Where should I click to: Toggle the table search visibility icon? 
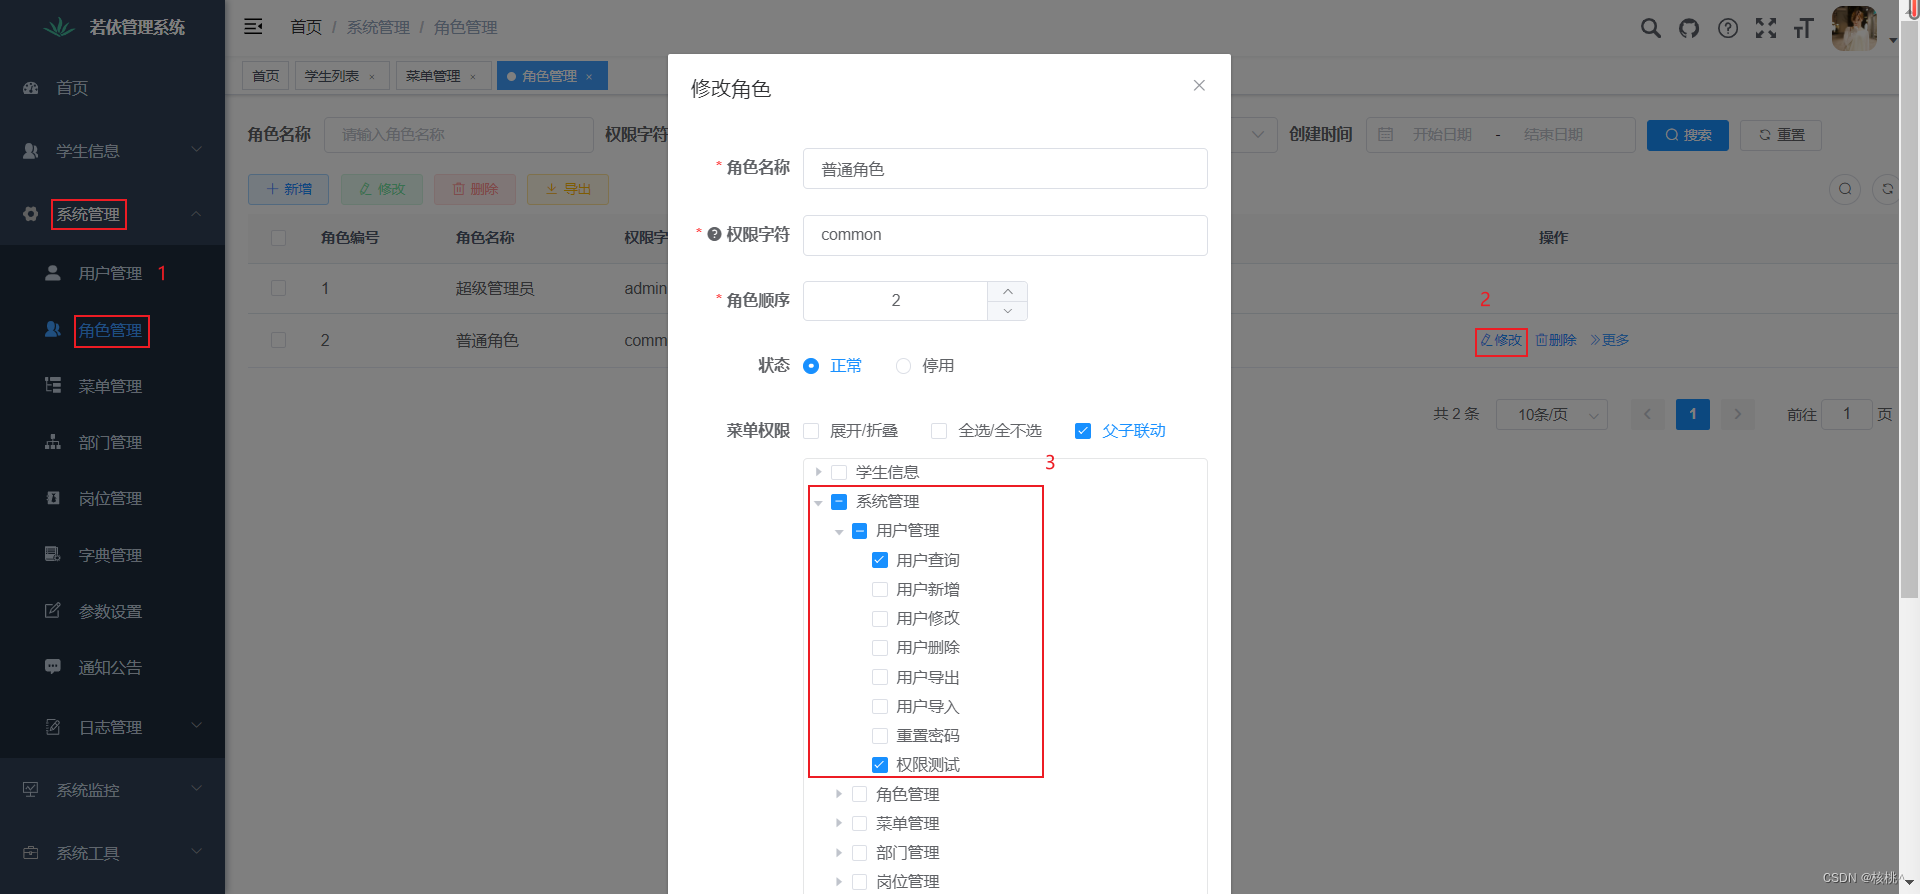(x=1845, y=189)
